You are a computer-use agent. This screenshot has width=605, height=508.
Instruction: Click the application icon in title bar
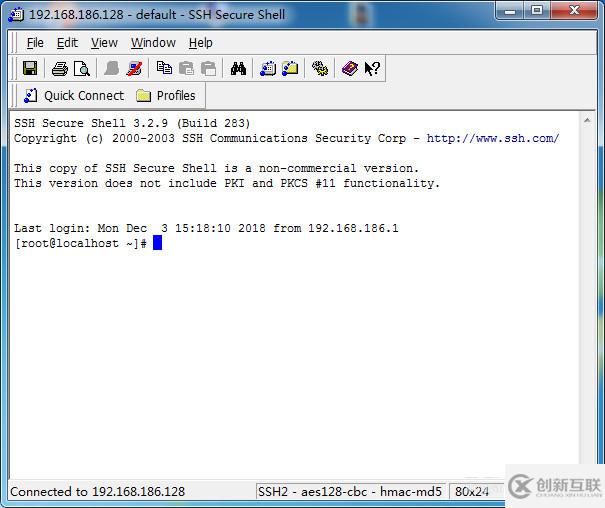(x=16, y=15)
